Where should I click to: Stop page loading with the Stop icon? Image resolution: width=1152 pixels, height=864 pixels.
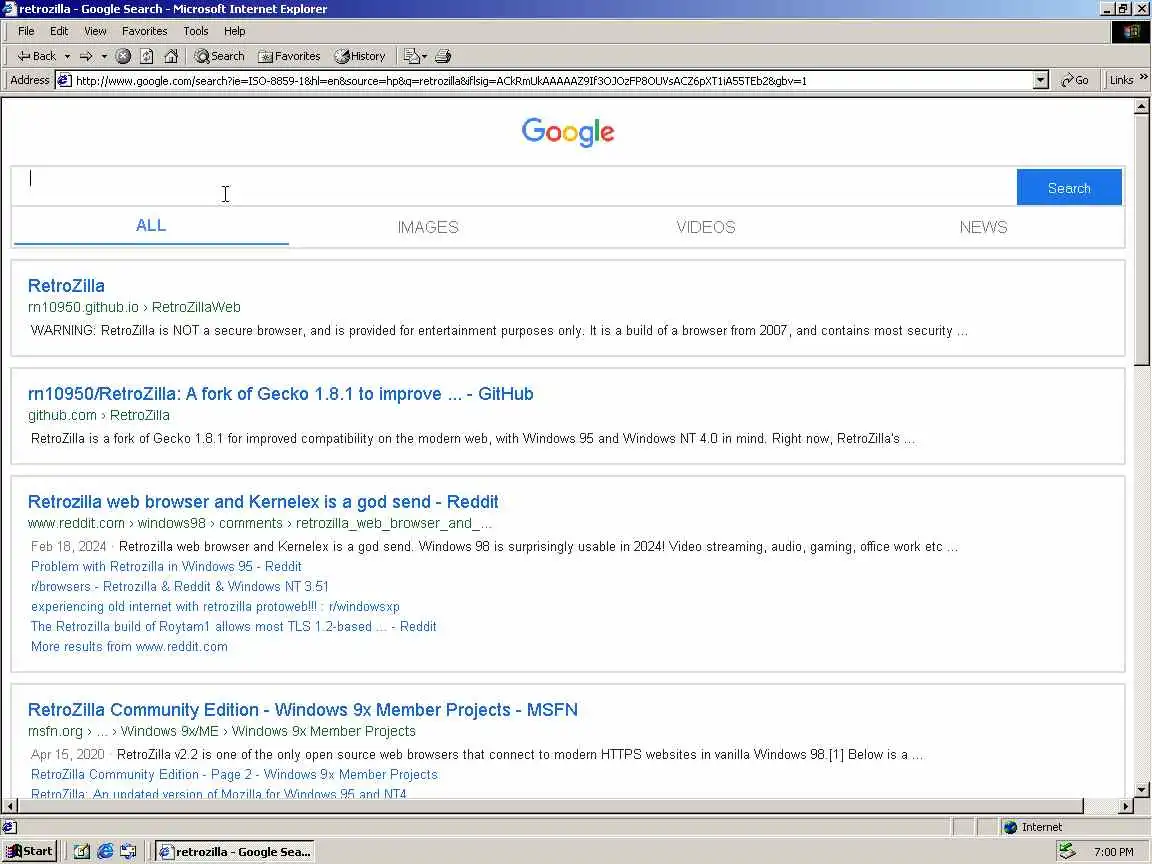point(123,56)
